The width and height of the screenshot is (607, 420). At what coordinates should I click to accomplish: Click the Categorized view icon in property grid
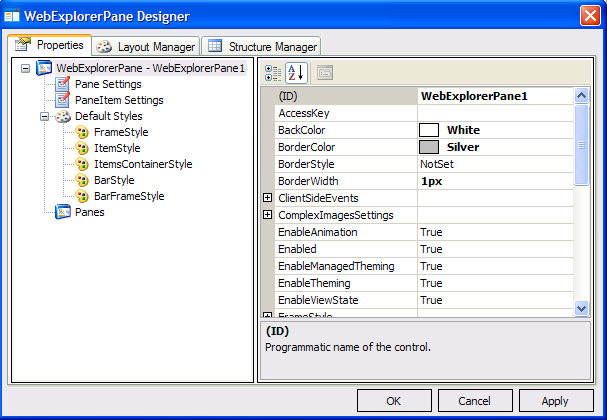coord(274,72)
